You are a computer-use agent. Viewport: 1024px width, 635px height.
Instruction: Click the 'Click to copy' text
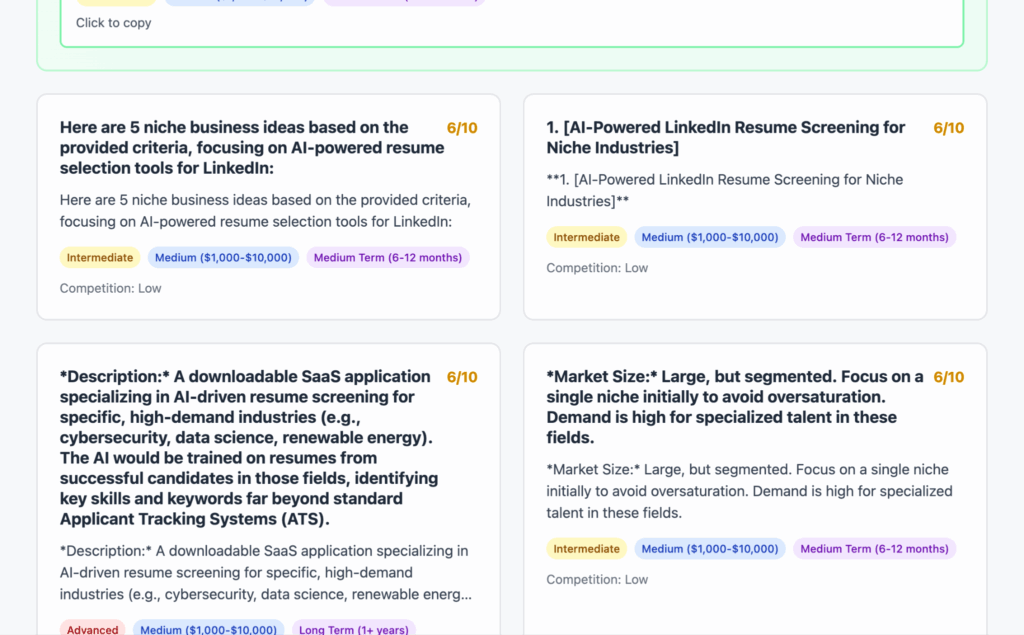(x=114, y=23)
